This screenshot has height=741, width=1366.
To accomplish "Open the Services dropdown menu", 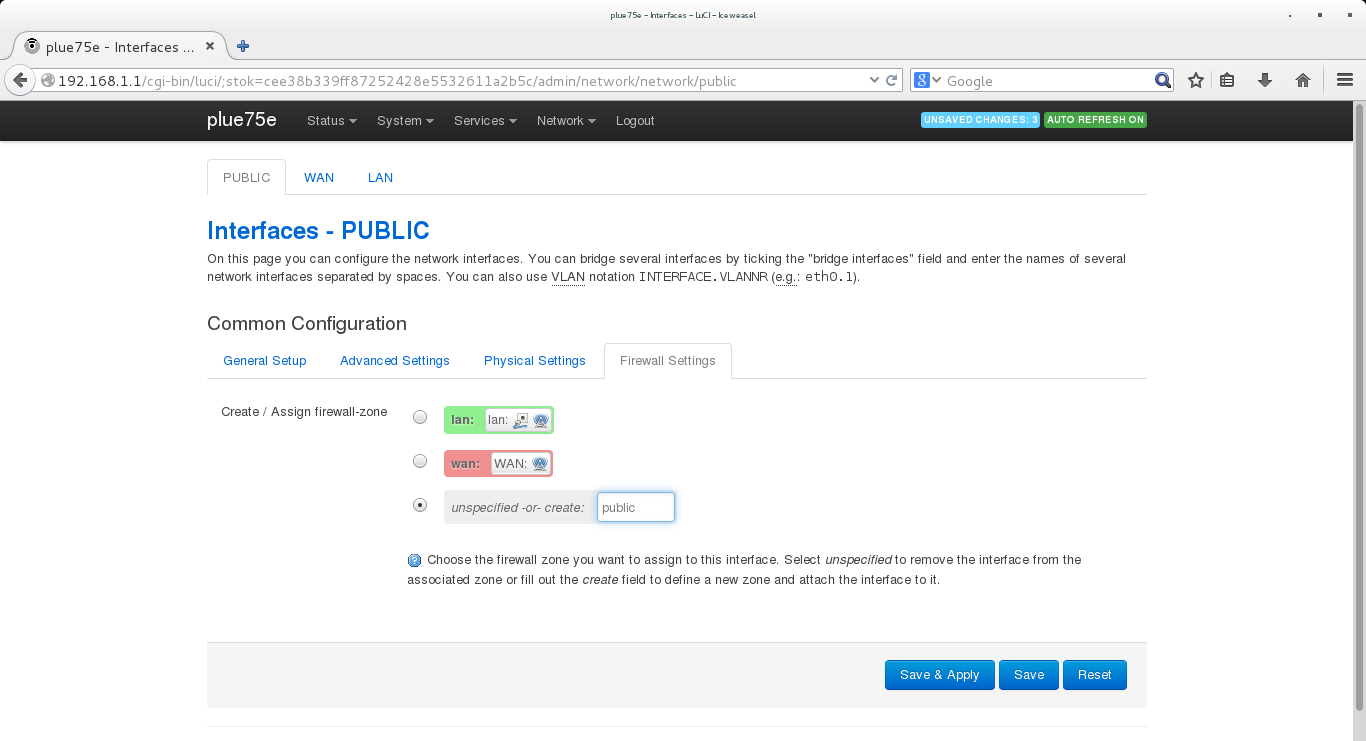I will [x=484, y=121].
